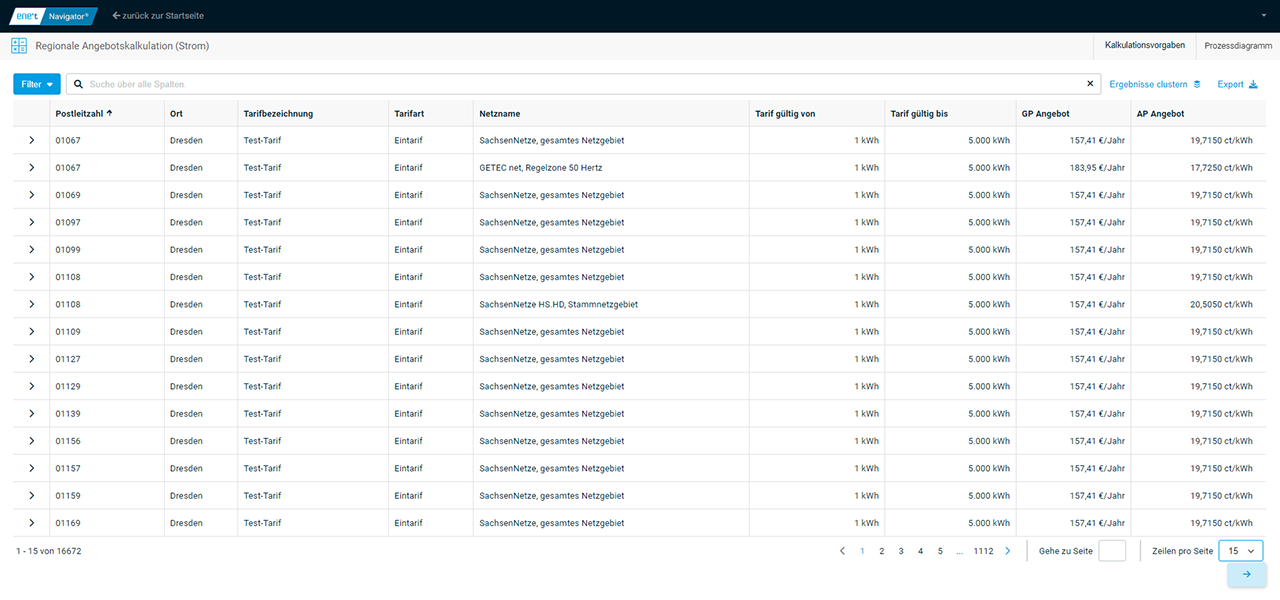Click the enet Navigator logo
This screenshot has width=1280, height=600.
click(x=53, y=16)
